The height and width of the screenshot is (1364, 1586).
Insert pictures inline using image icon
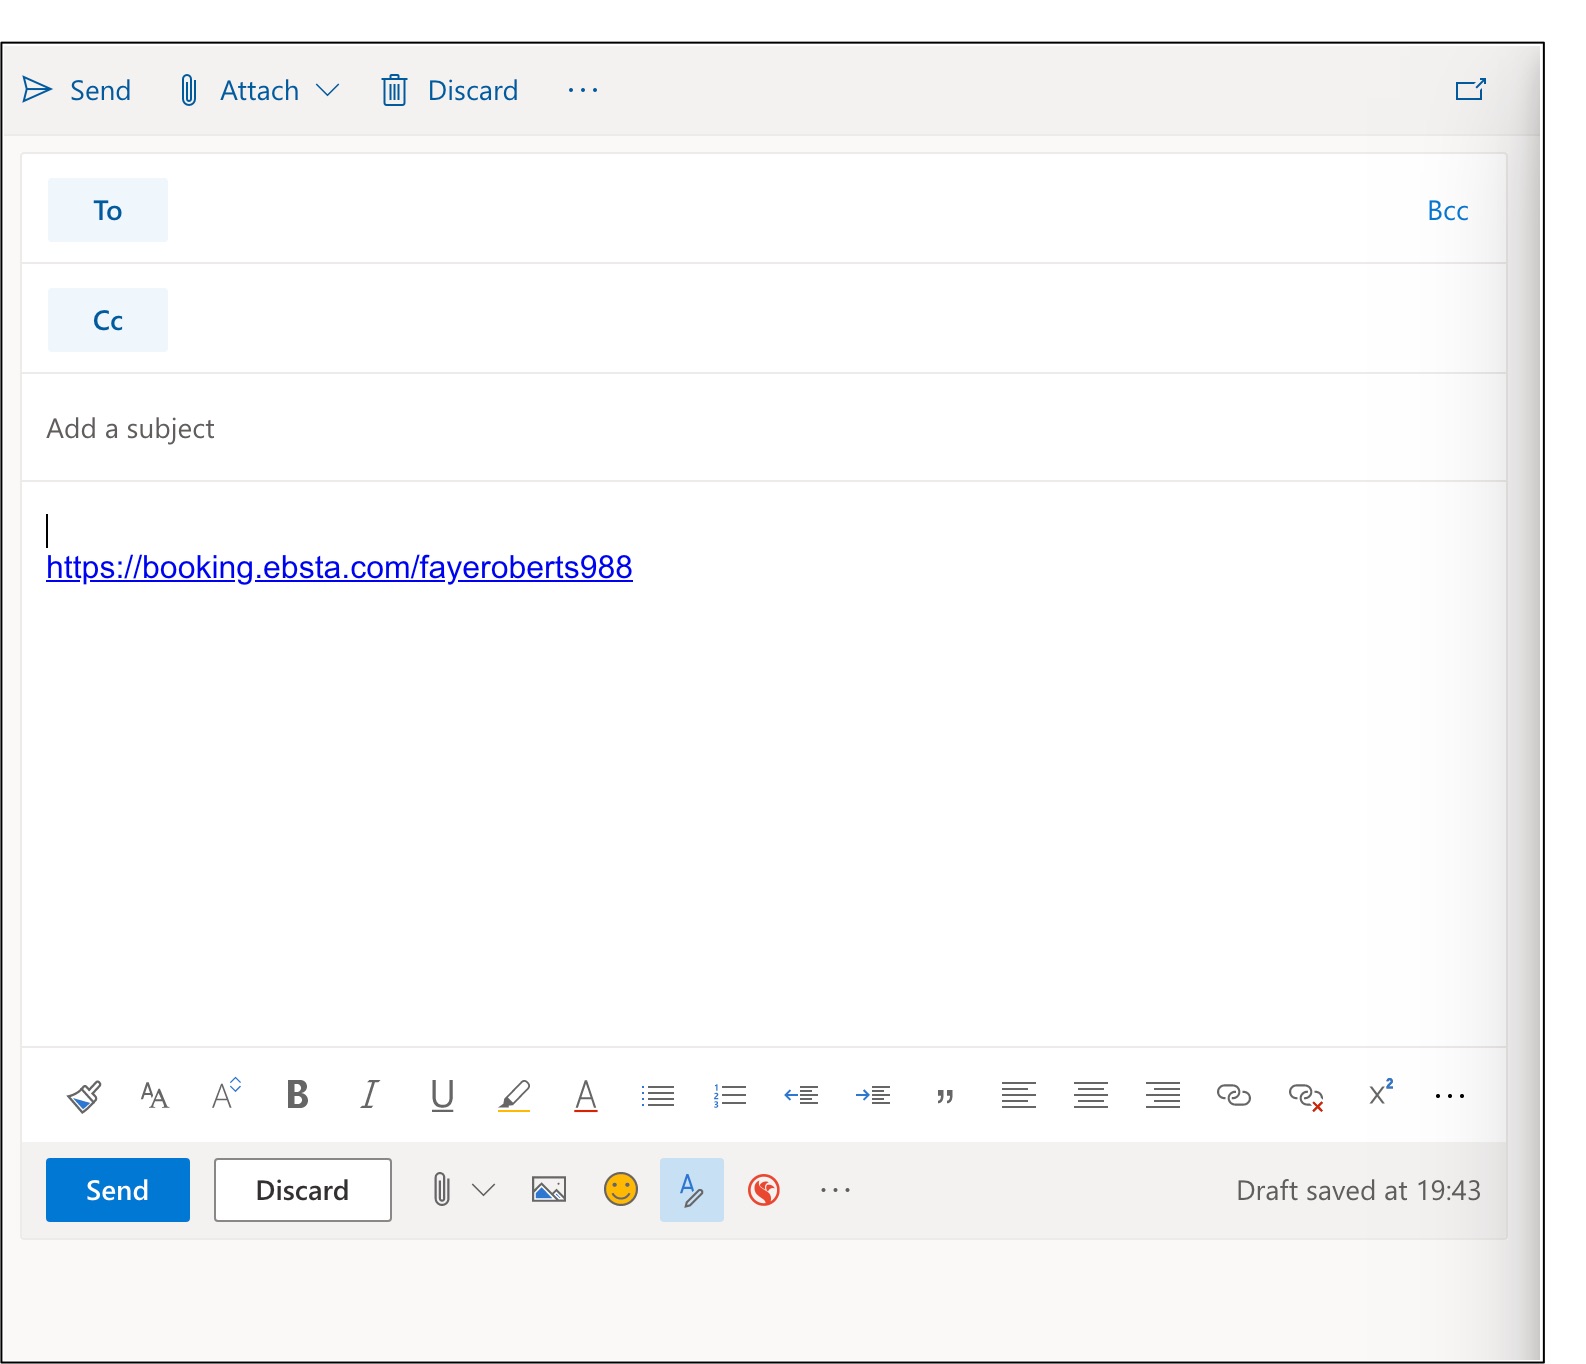click(548, 1190)
